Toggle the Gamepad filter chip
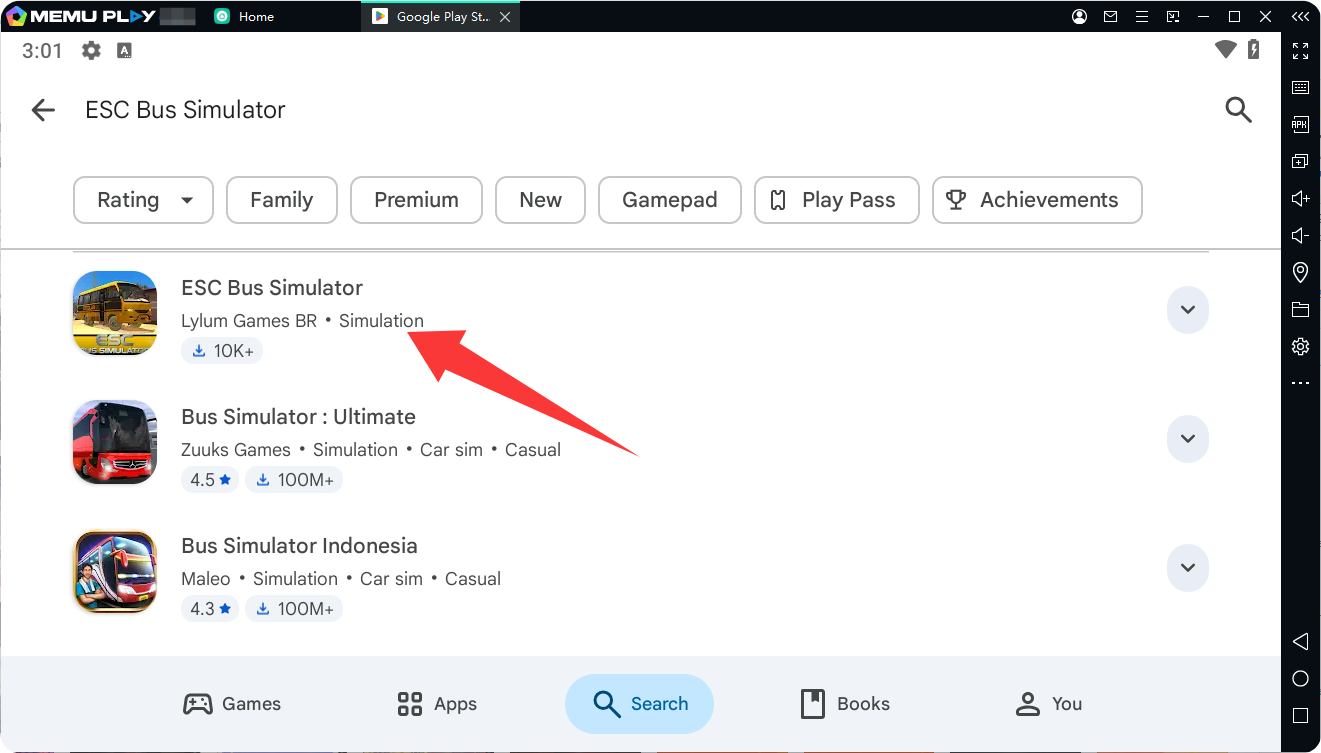 670,200
